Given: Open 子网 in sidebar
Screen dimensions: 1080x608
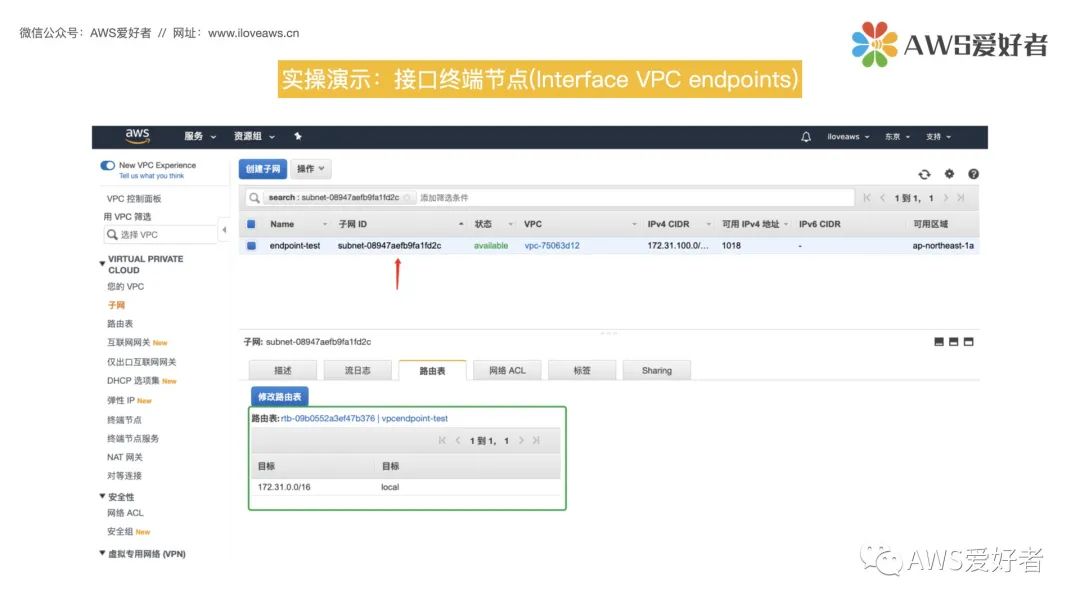Looking at the screenshot, I should point(116,305).
